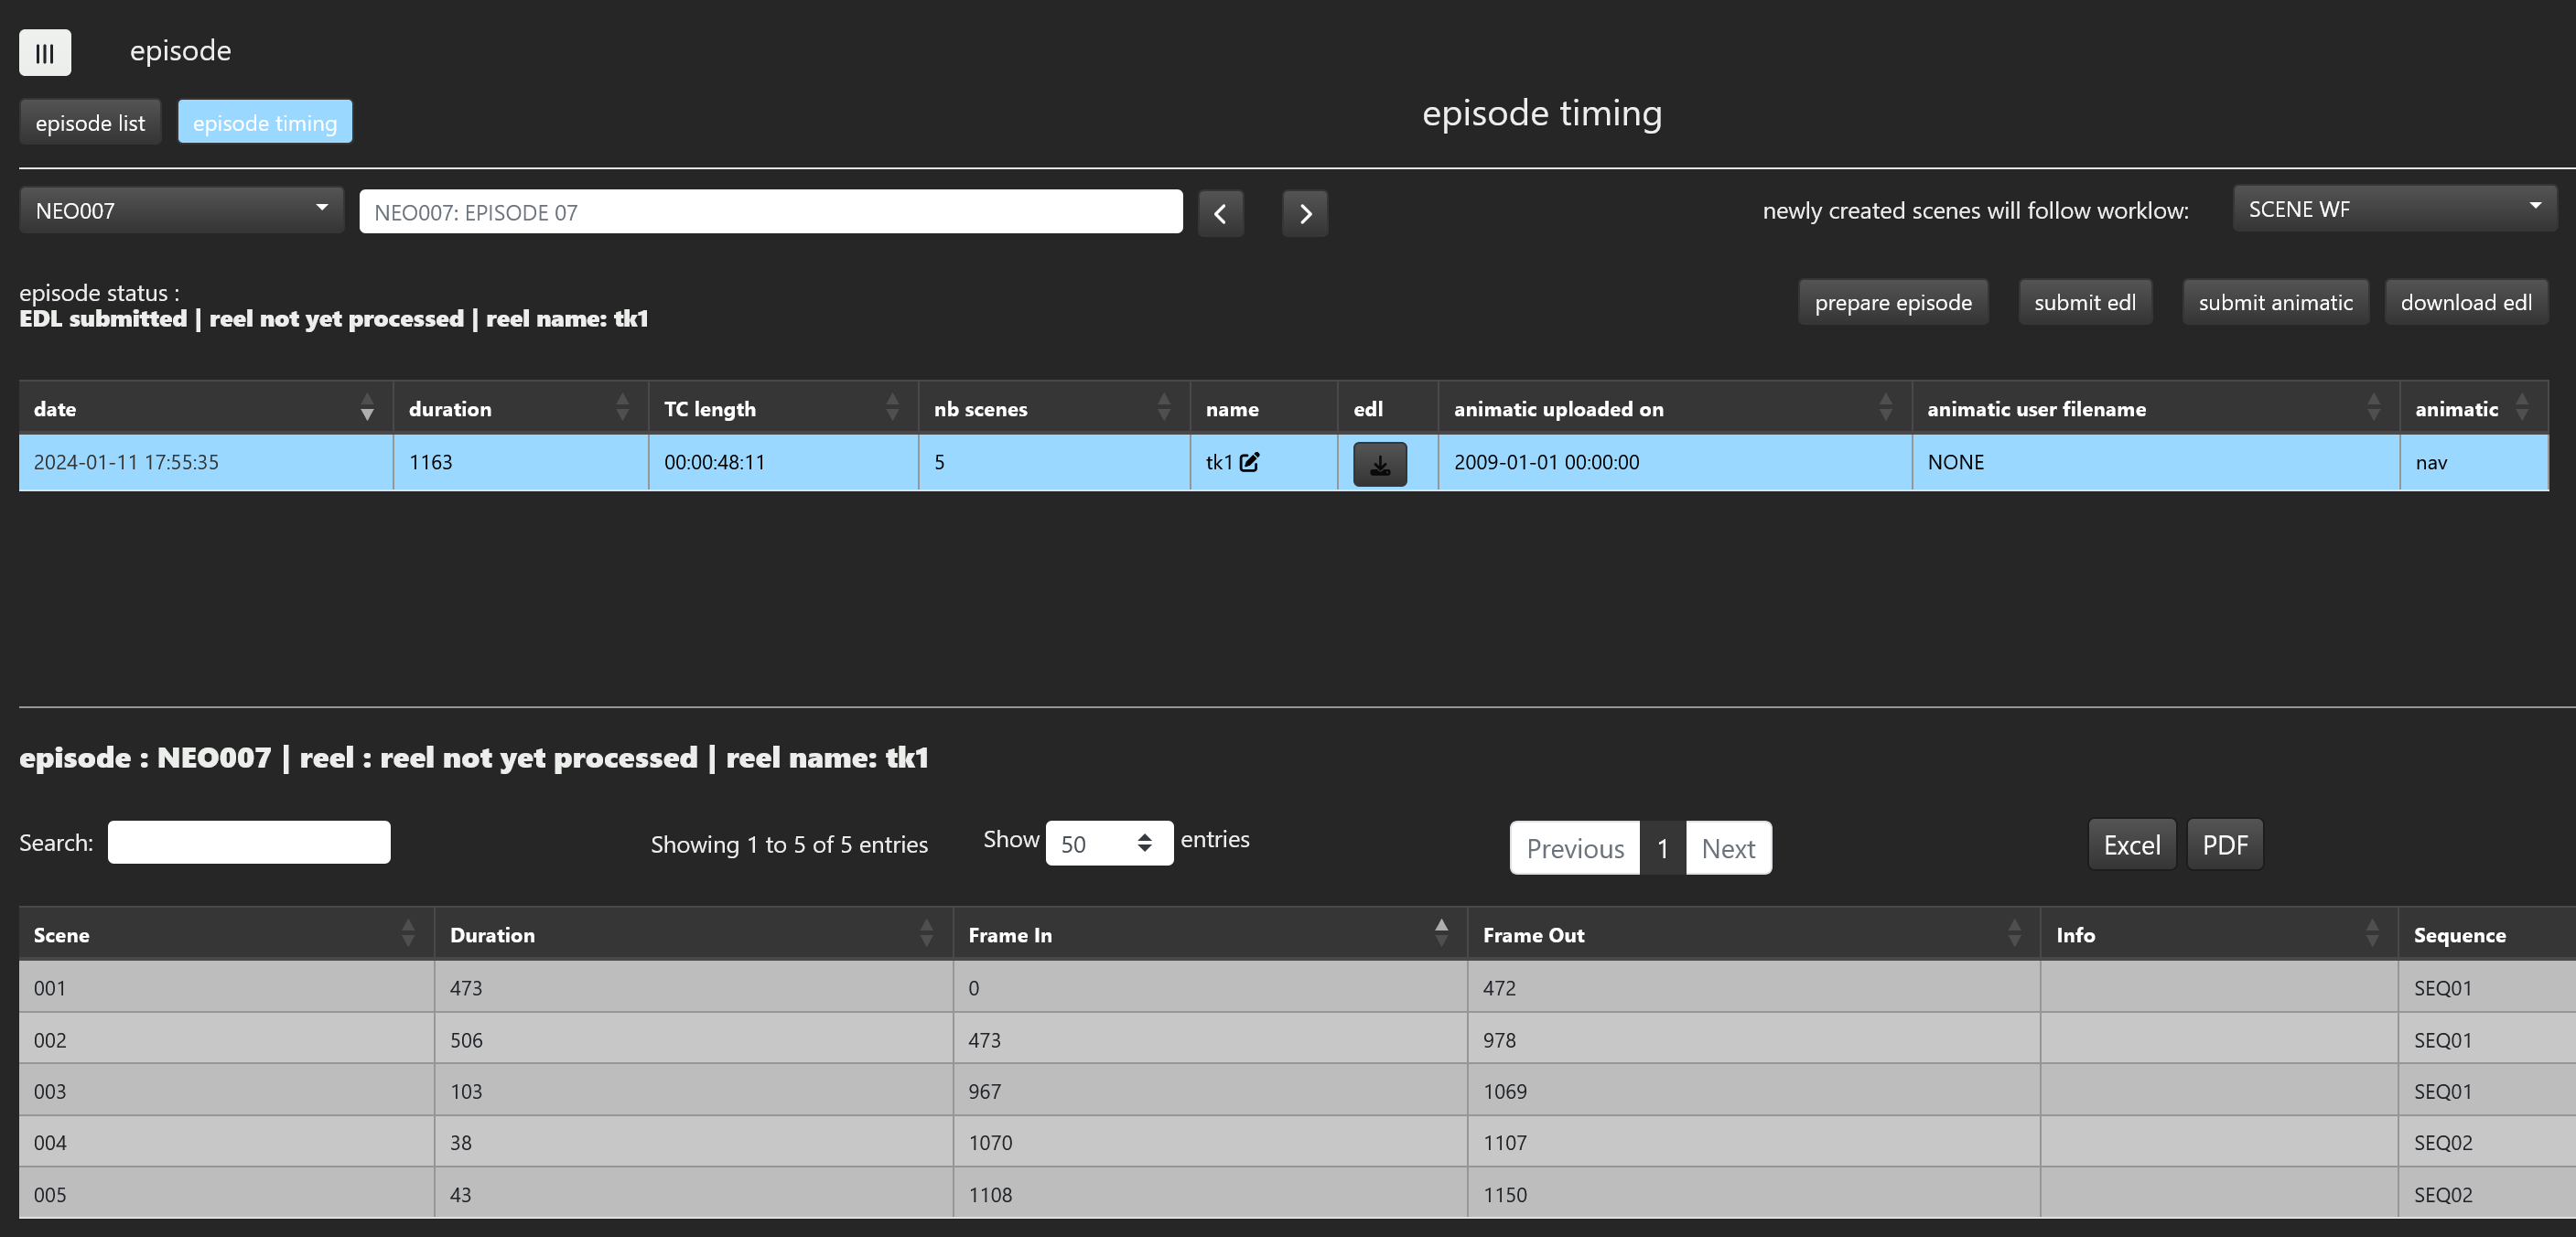Screen dimensions: 2576x1237
Task: Go to next episode arrow
Action: [1304, 213]
